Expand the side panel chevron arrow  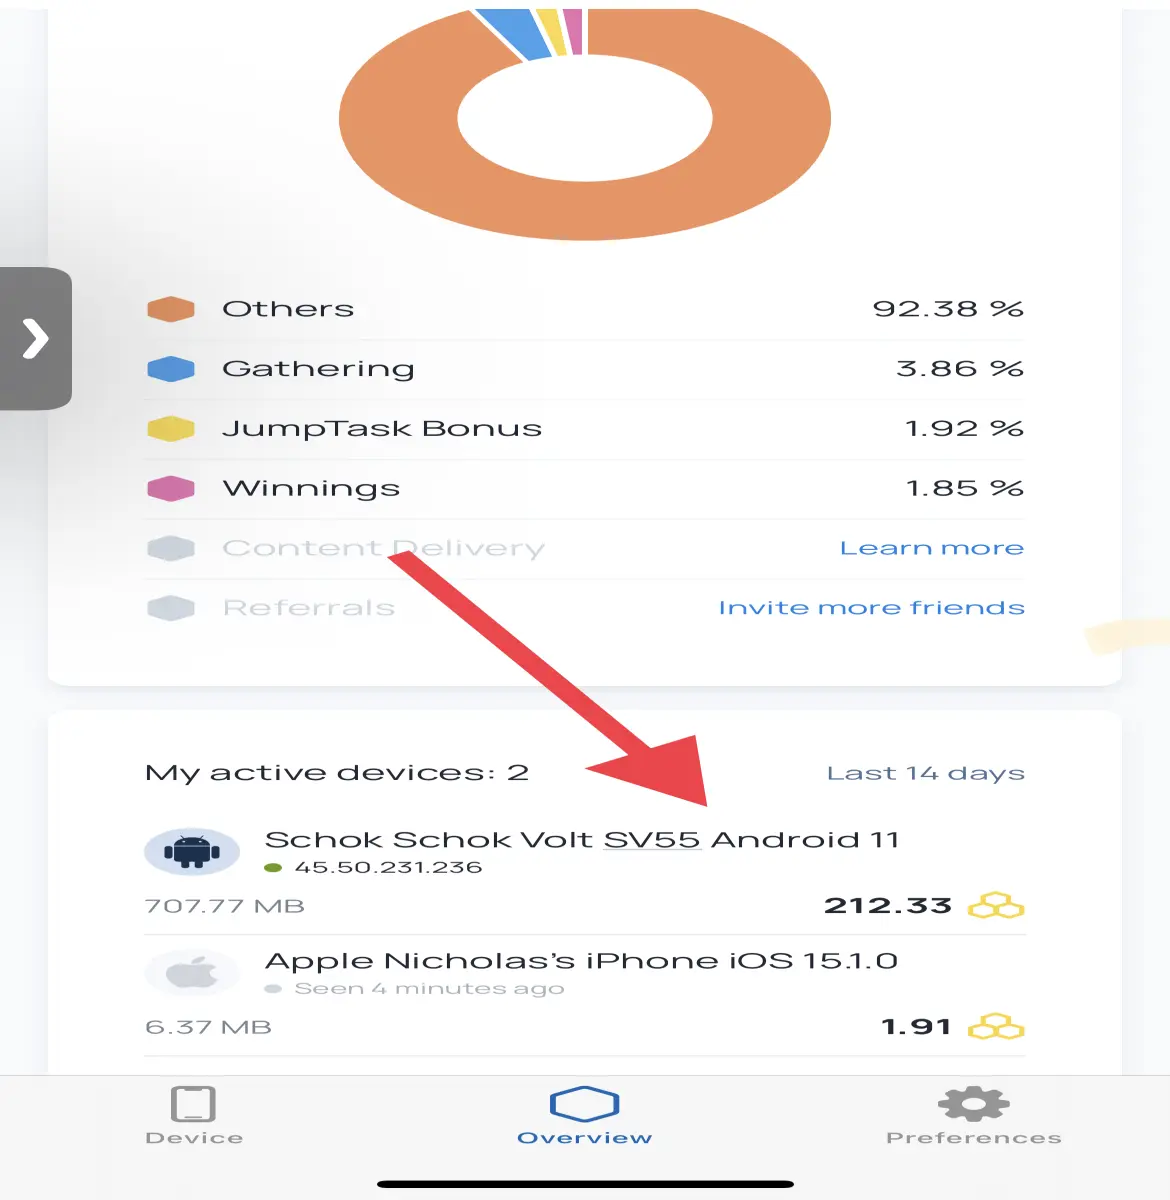(36, 338)
